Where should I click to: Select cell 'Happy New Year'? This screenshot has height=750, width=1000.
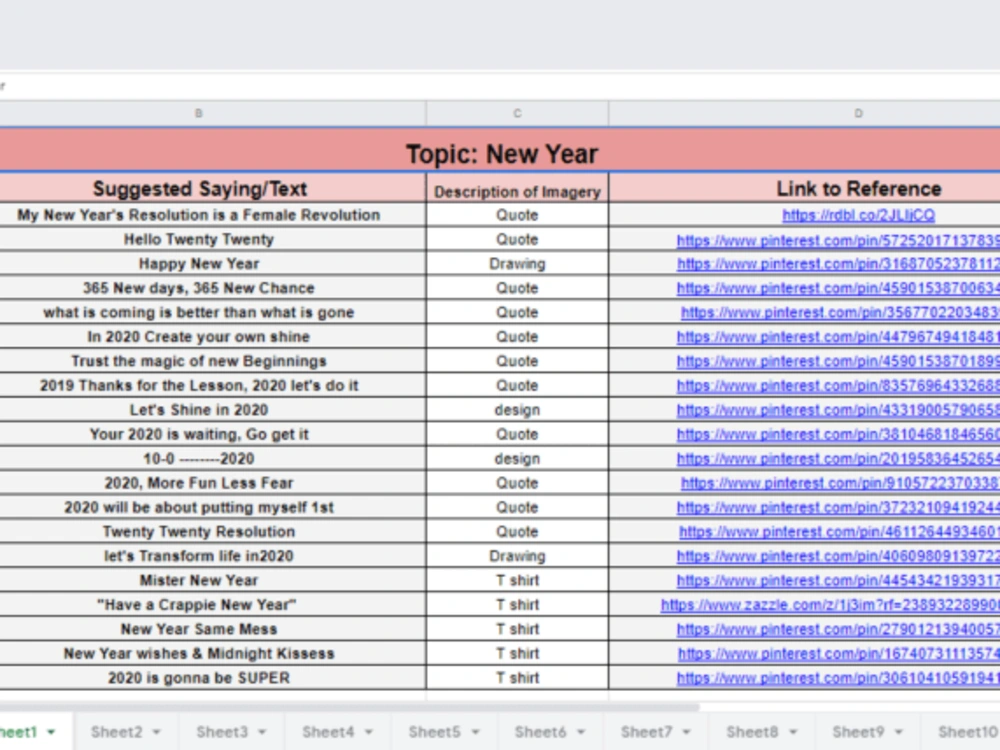[212, 263]
